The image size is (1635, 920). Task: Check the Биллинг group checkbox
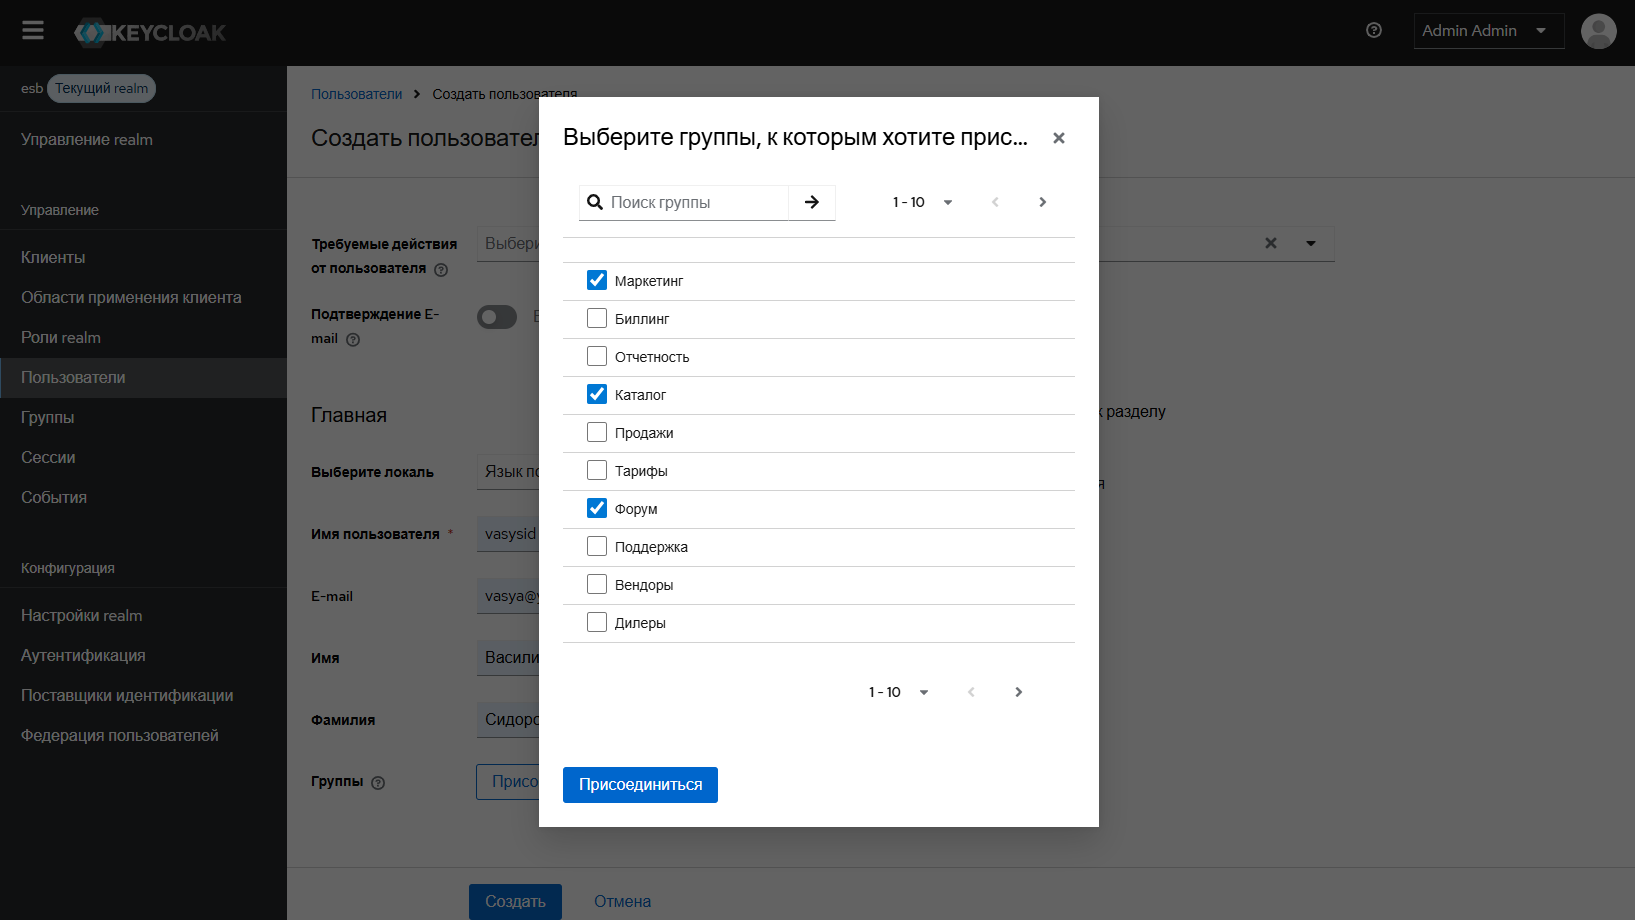tap(597, 319)
